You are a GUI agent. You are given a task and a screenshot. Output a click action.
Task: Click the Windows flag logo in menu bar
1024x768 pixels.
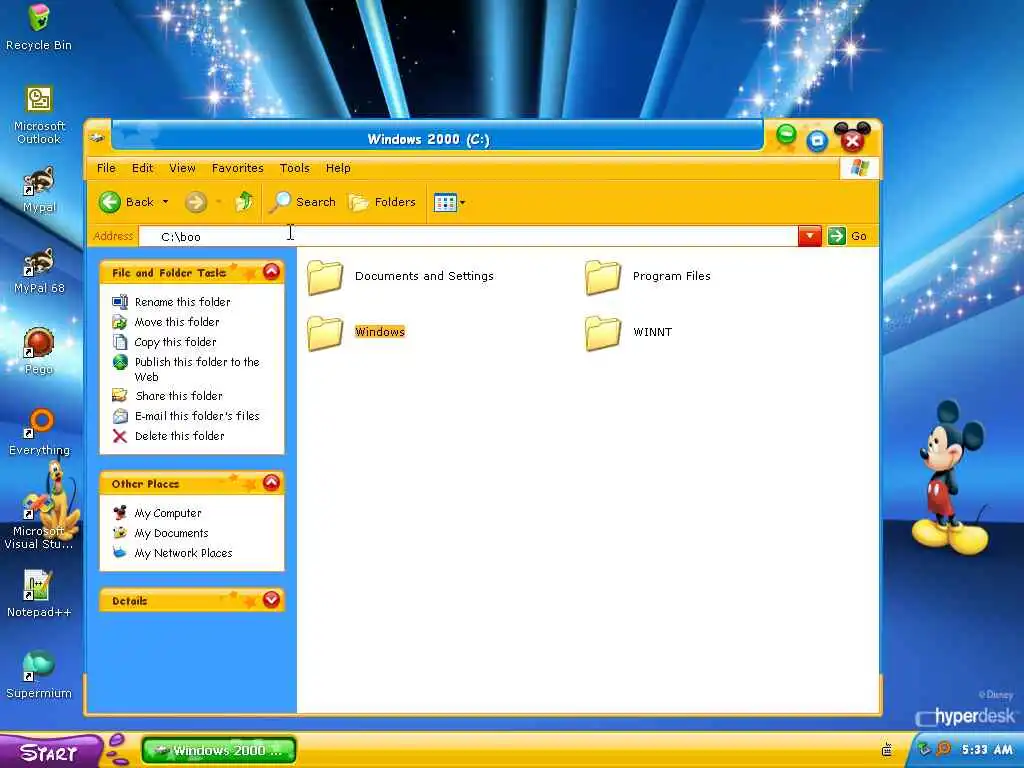pos(859,168)
